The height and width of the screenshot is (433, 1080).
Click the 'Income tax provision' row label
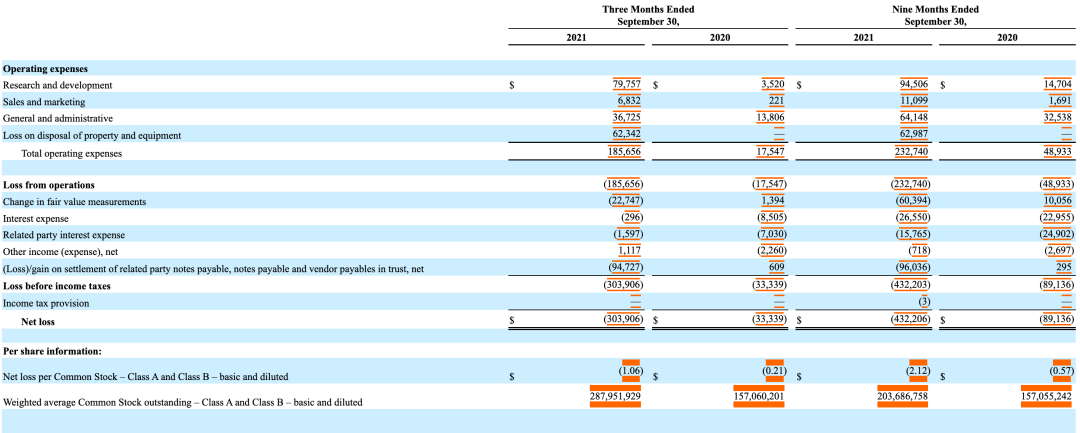(x=46, y=303)
